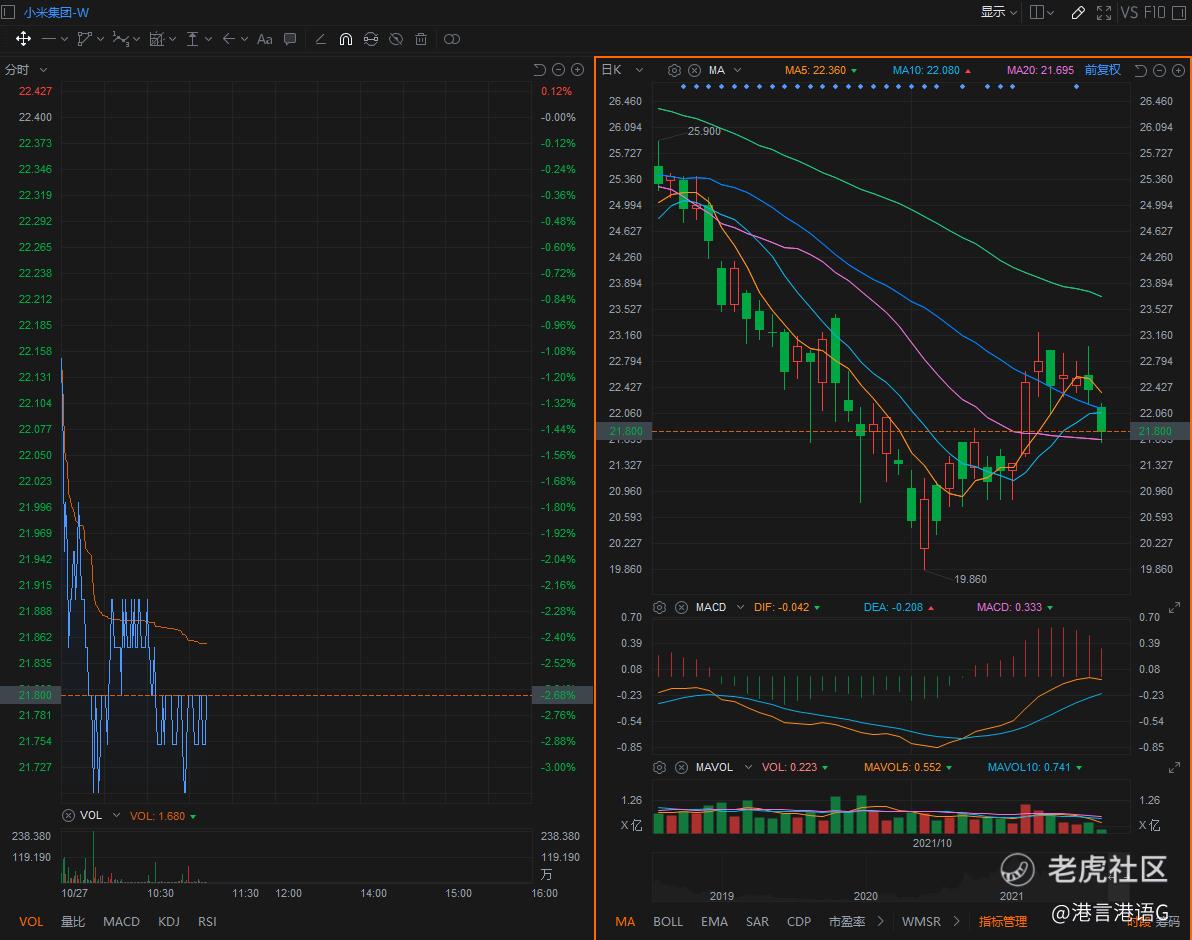Remove the MAVOL indicator panel
This screenshot has height=940, width=1192.
pyautogui.click(x=681, y=768)
